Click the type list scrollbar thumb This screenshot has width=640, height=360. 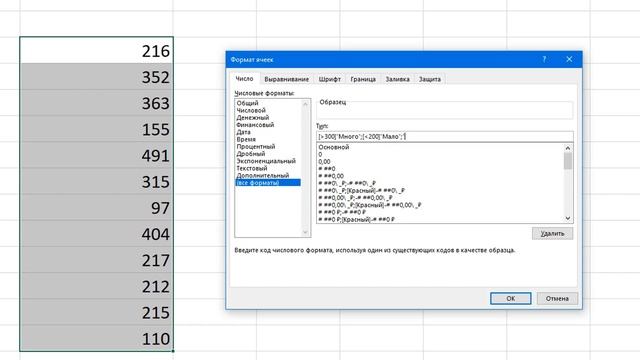[568, 161]
